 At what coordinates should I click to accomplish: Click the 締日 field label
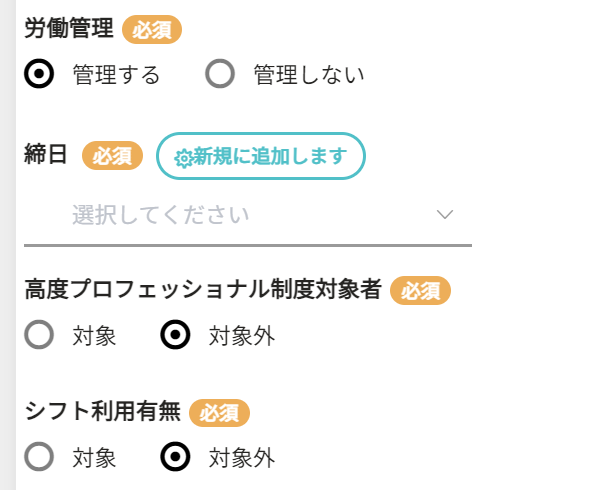[x=46, y=154]
